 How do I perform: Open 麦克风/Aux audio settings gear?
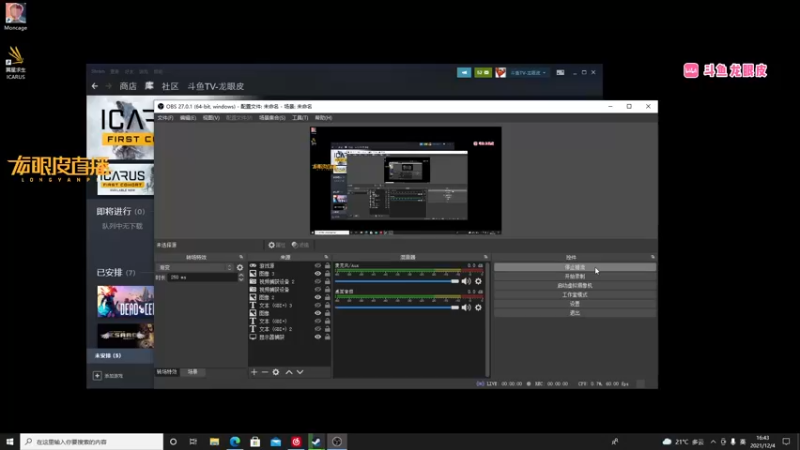coord(478,281)
